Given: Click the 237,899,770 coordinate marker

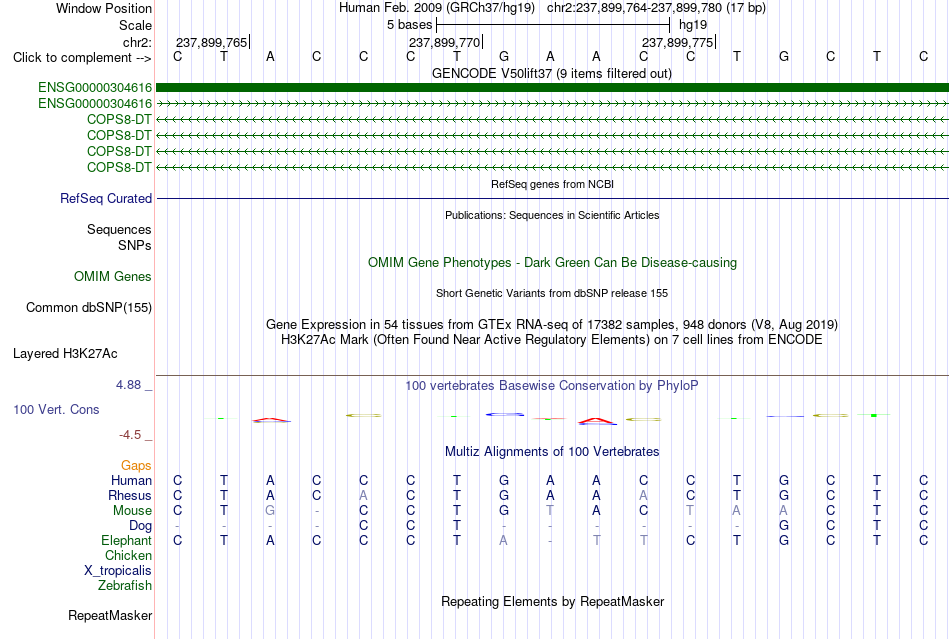Looking at the screenshot, I should [445, 42].
